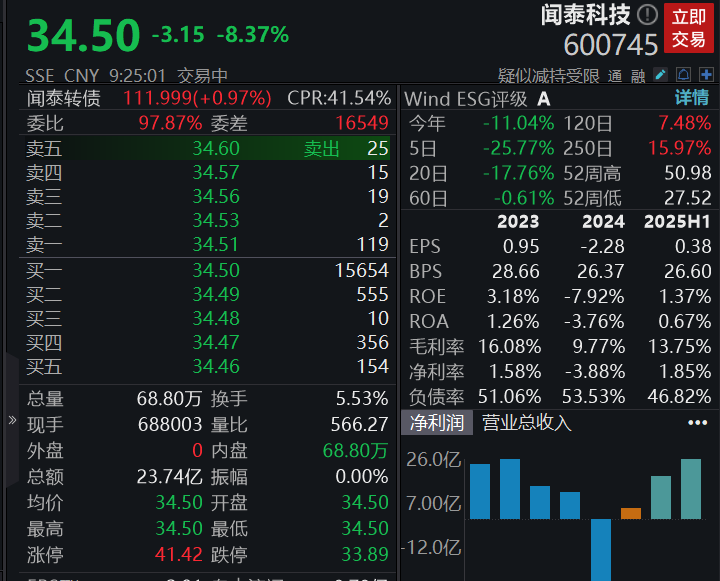Click the 涨停 limit-up price 41.42
This screenshot has width=720, height=581.
pyautogui.click(x=181, y=554)
